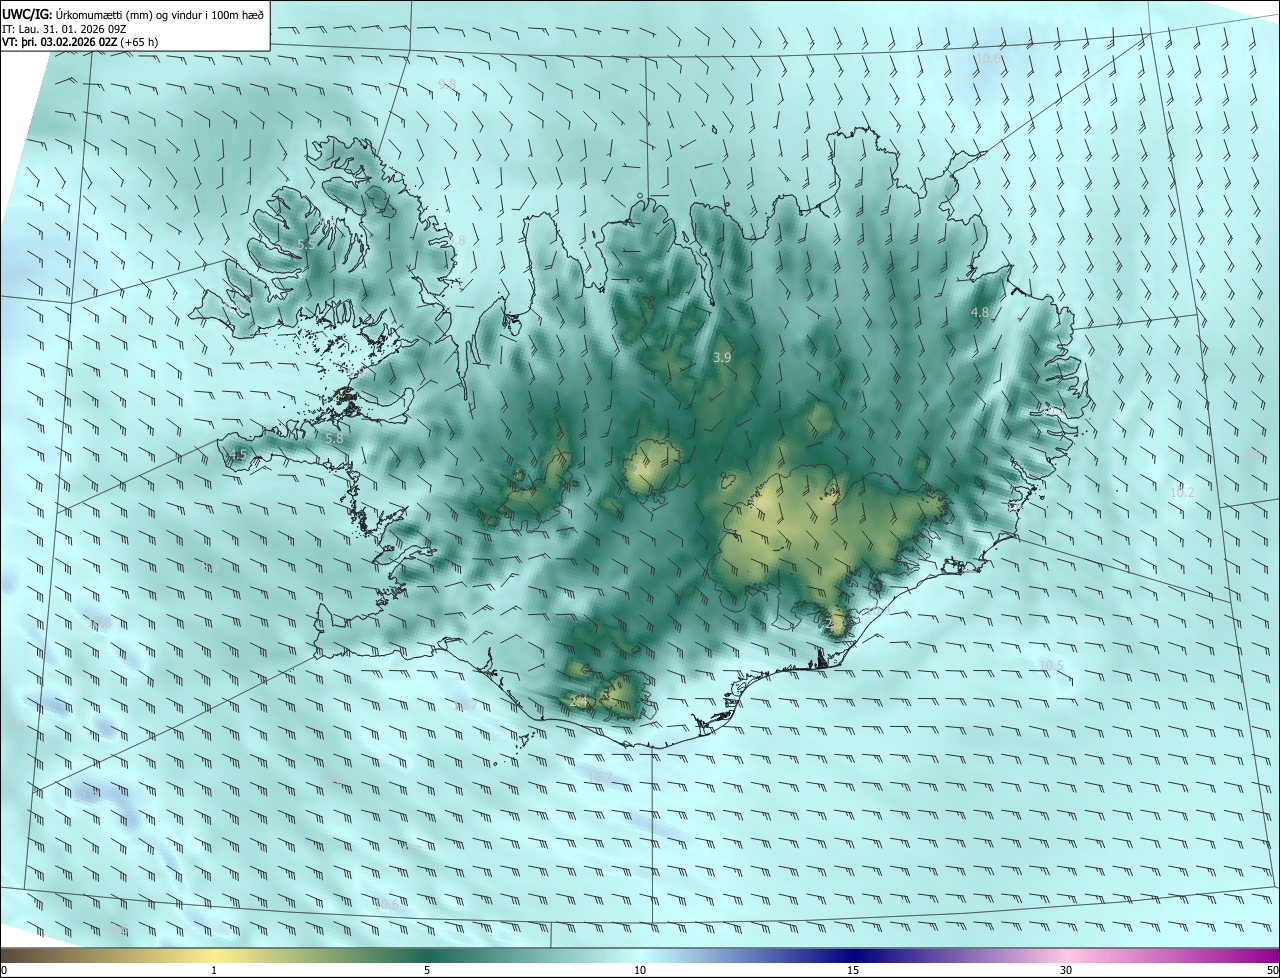Click the color scale tick label 30
This screenshot has height=978, width=1280.
tap(1066, 970)
